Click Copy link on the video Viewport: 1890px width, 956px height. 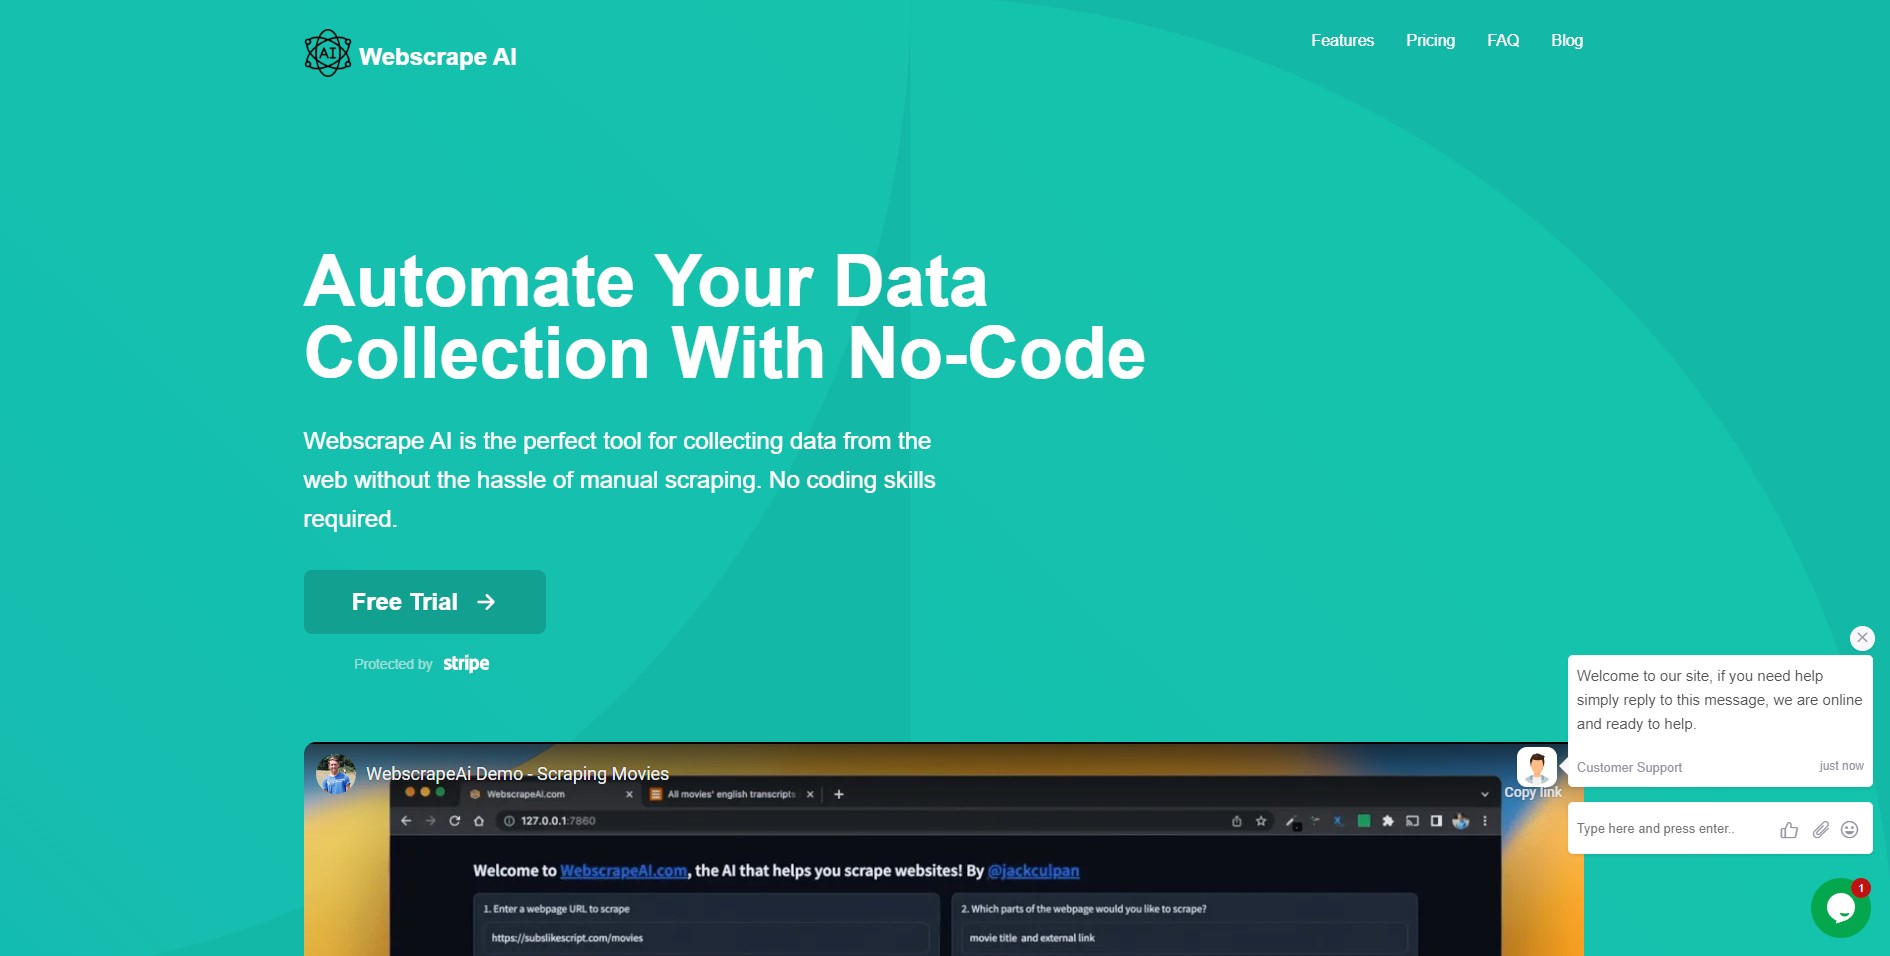(1533, 792)
